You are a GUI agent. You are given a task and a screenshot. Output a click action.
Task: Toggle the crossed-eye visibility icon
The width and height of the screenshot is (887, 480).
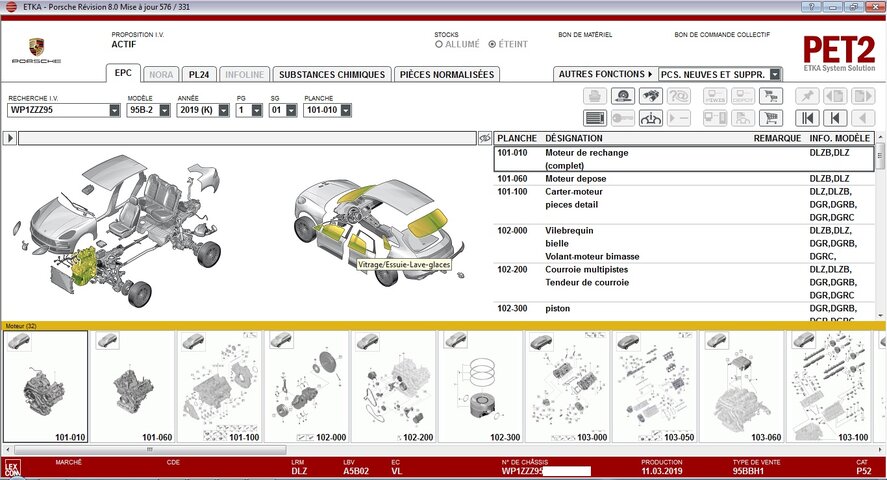pos(485,138)
